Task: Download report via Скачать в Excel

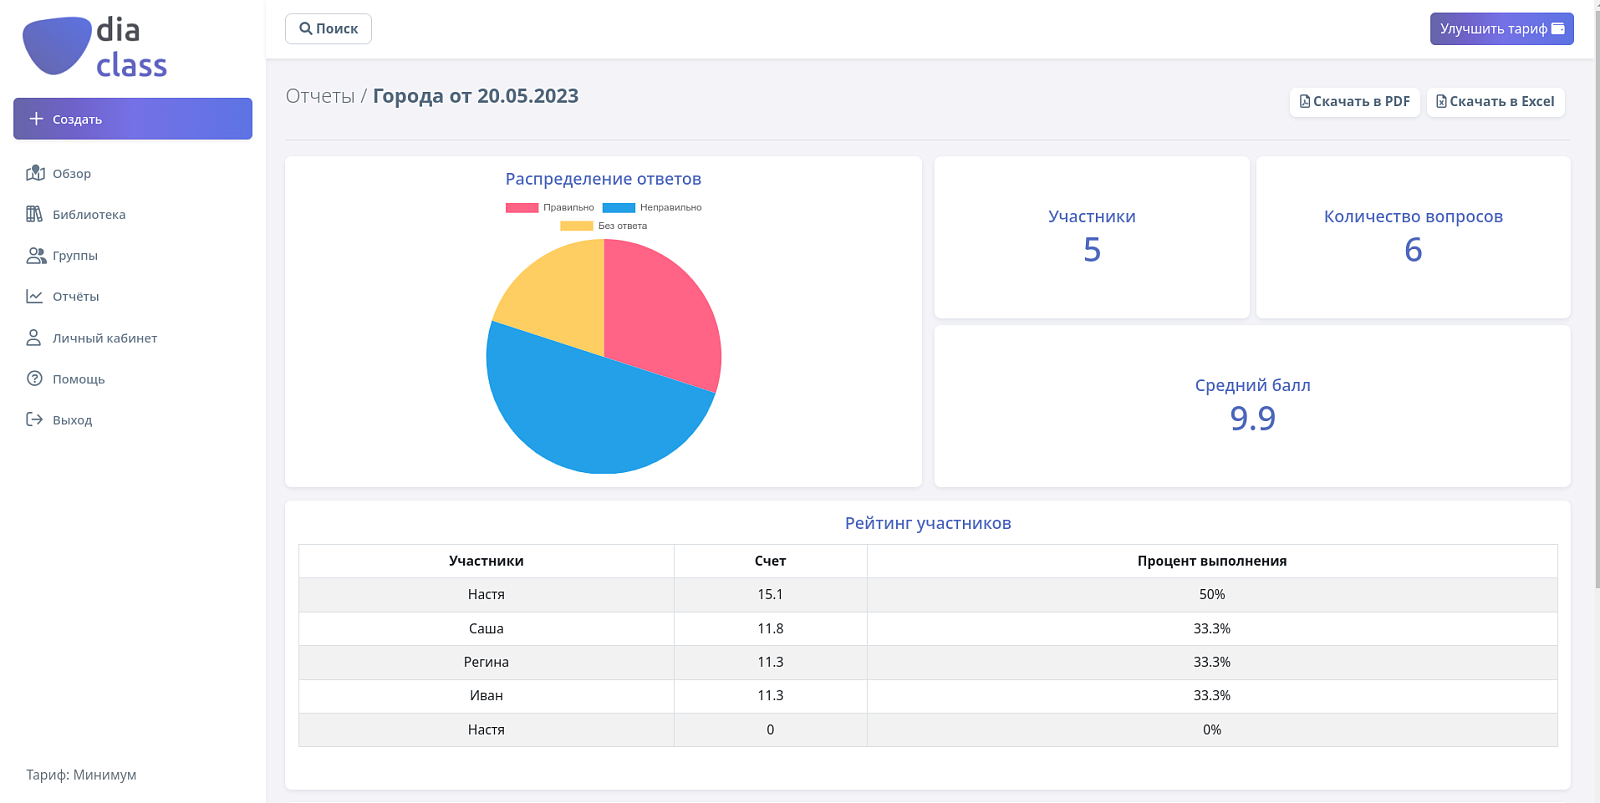Action: 1495,102
